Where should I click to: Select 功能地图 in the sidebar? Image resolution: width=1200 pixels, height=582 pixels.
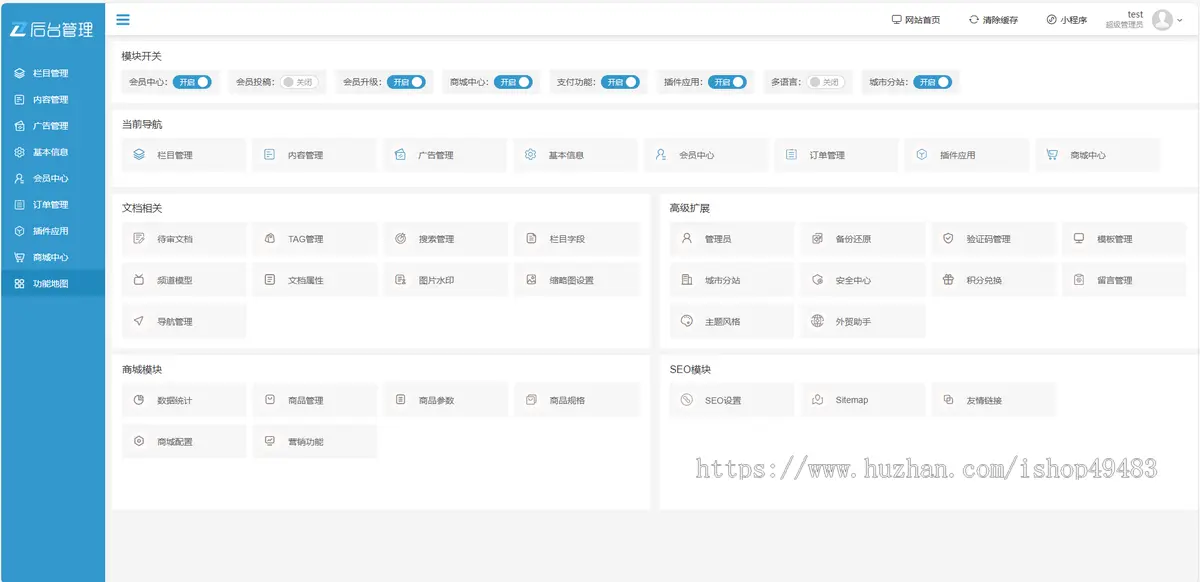[52, 284]
